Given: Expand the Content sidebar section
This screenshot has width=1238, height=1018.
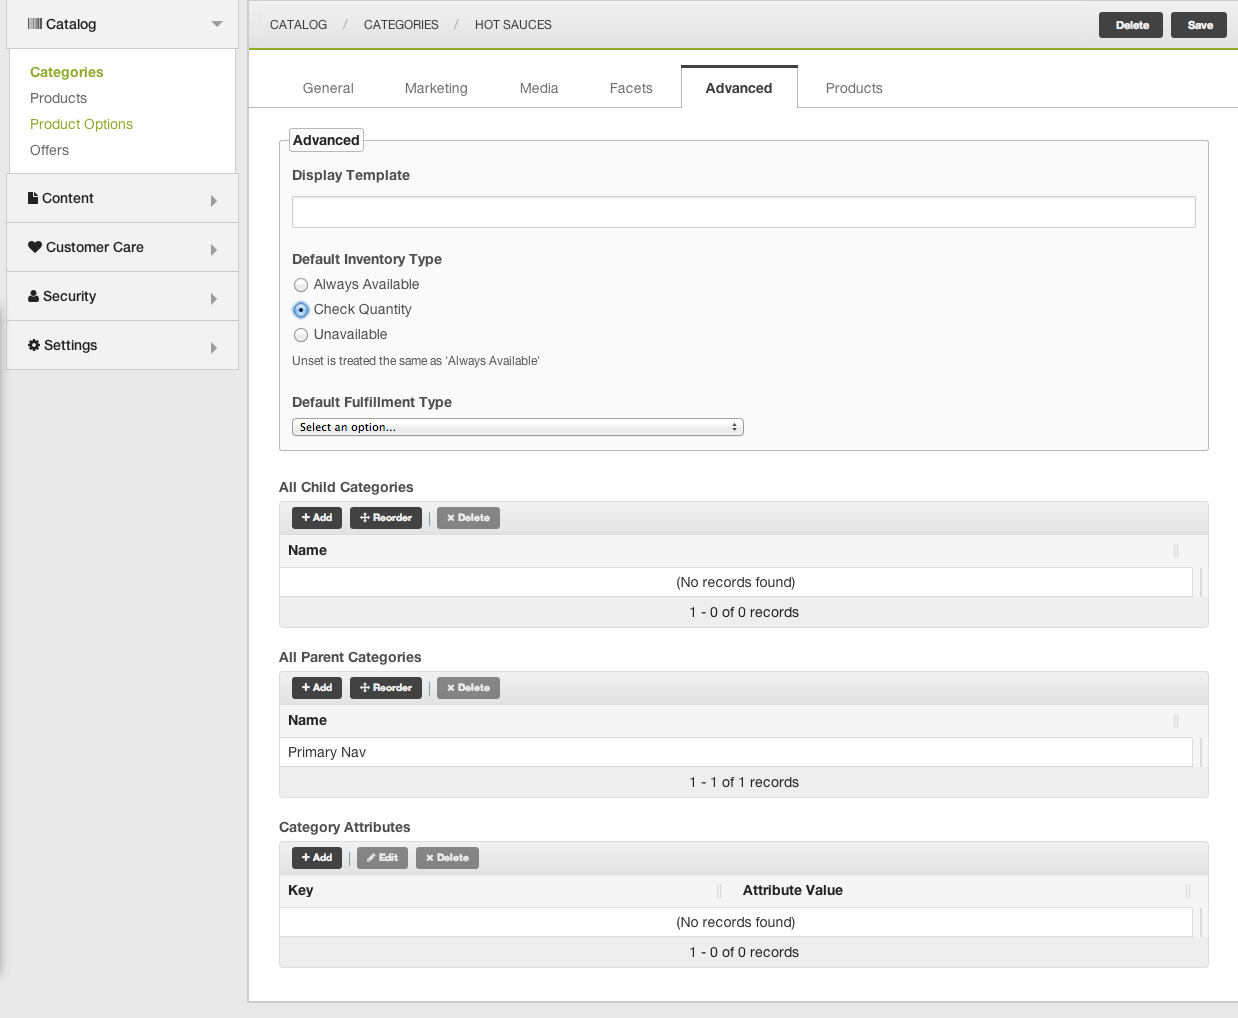Looking at the screenshot, I should (x=213, y=200).
